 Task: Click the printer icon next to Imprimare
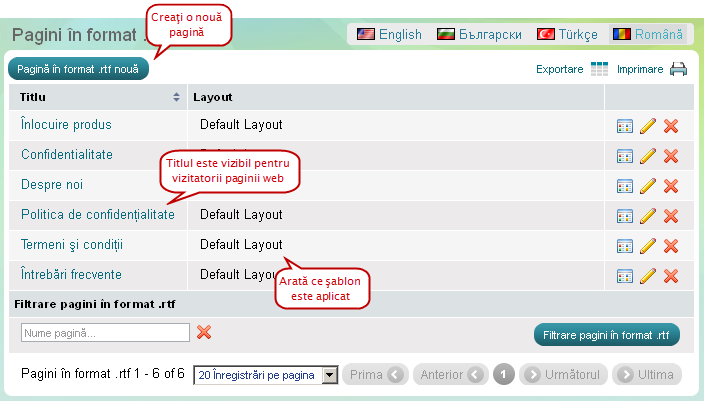tap(678, 69)
